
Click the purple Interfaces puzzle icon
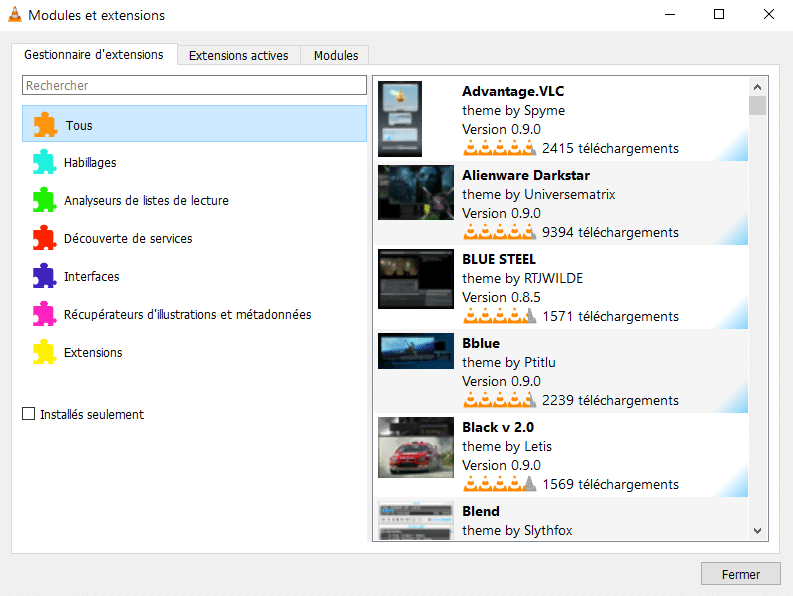point(45,276)
